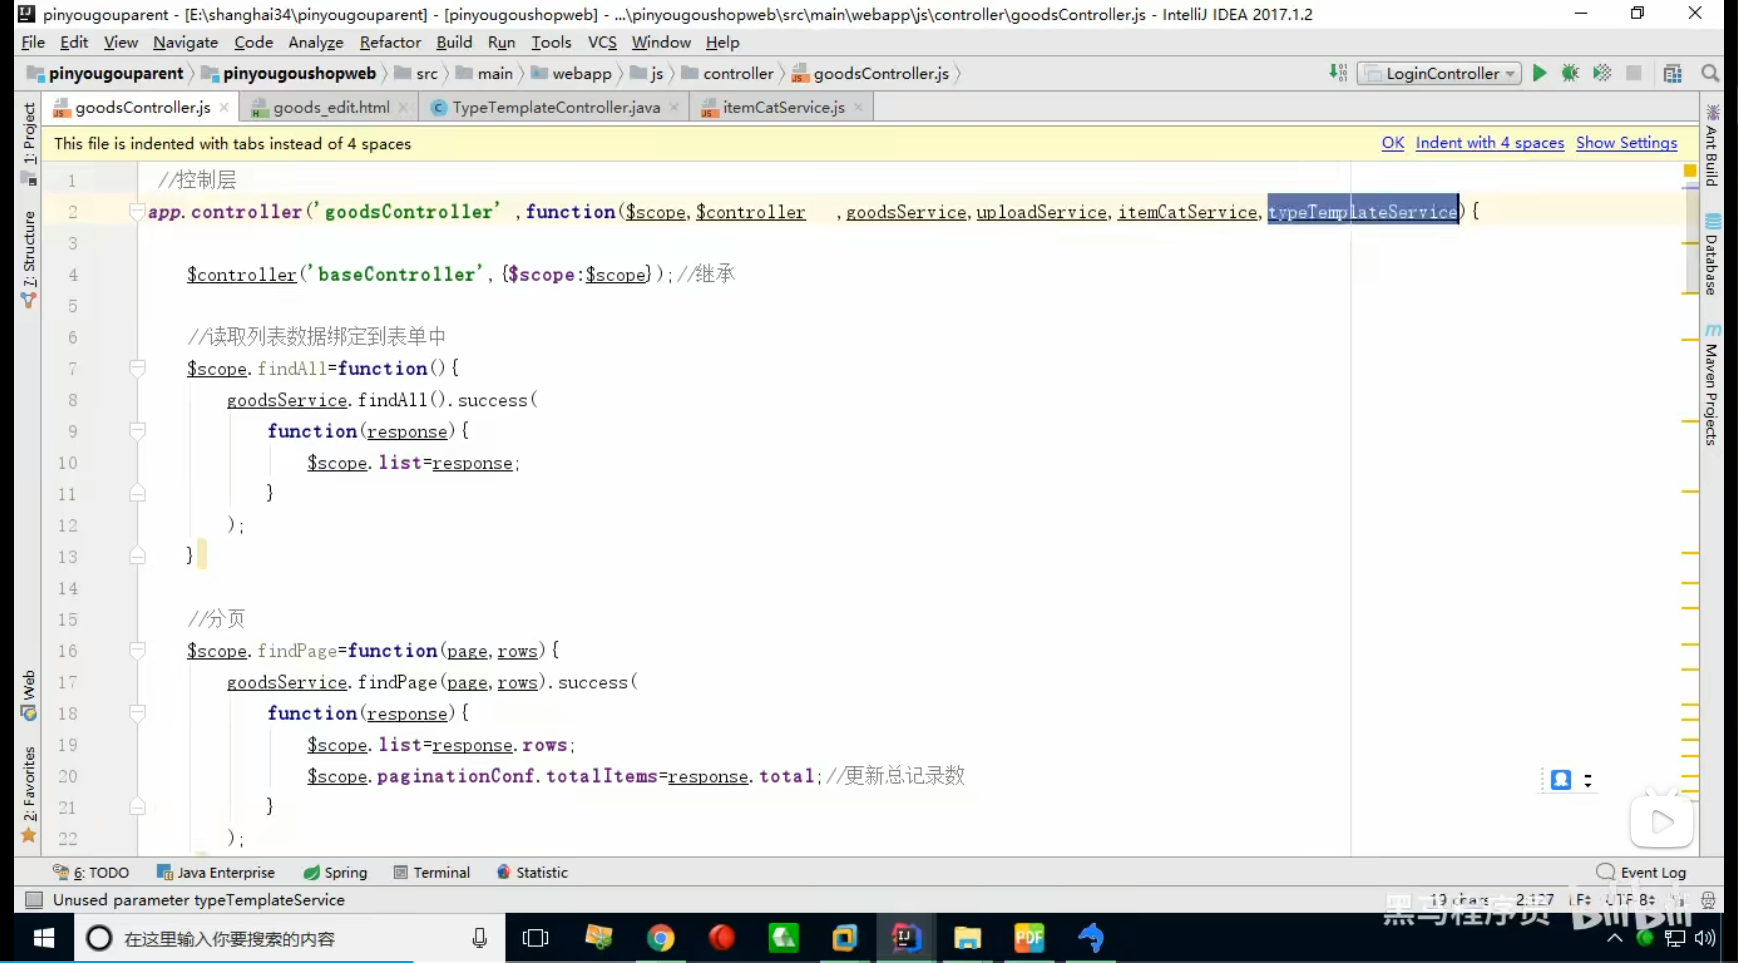Viewport: 1738px width, 963px height.
Task: Open the PDF reader icon on the taskbar
Action: pos(1029,938)
